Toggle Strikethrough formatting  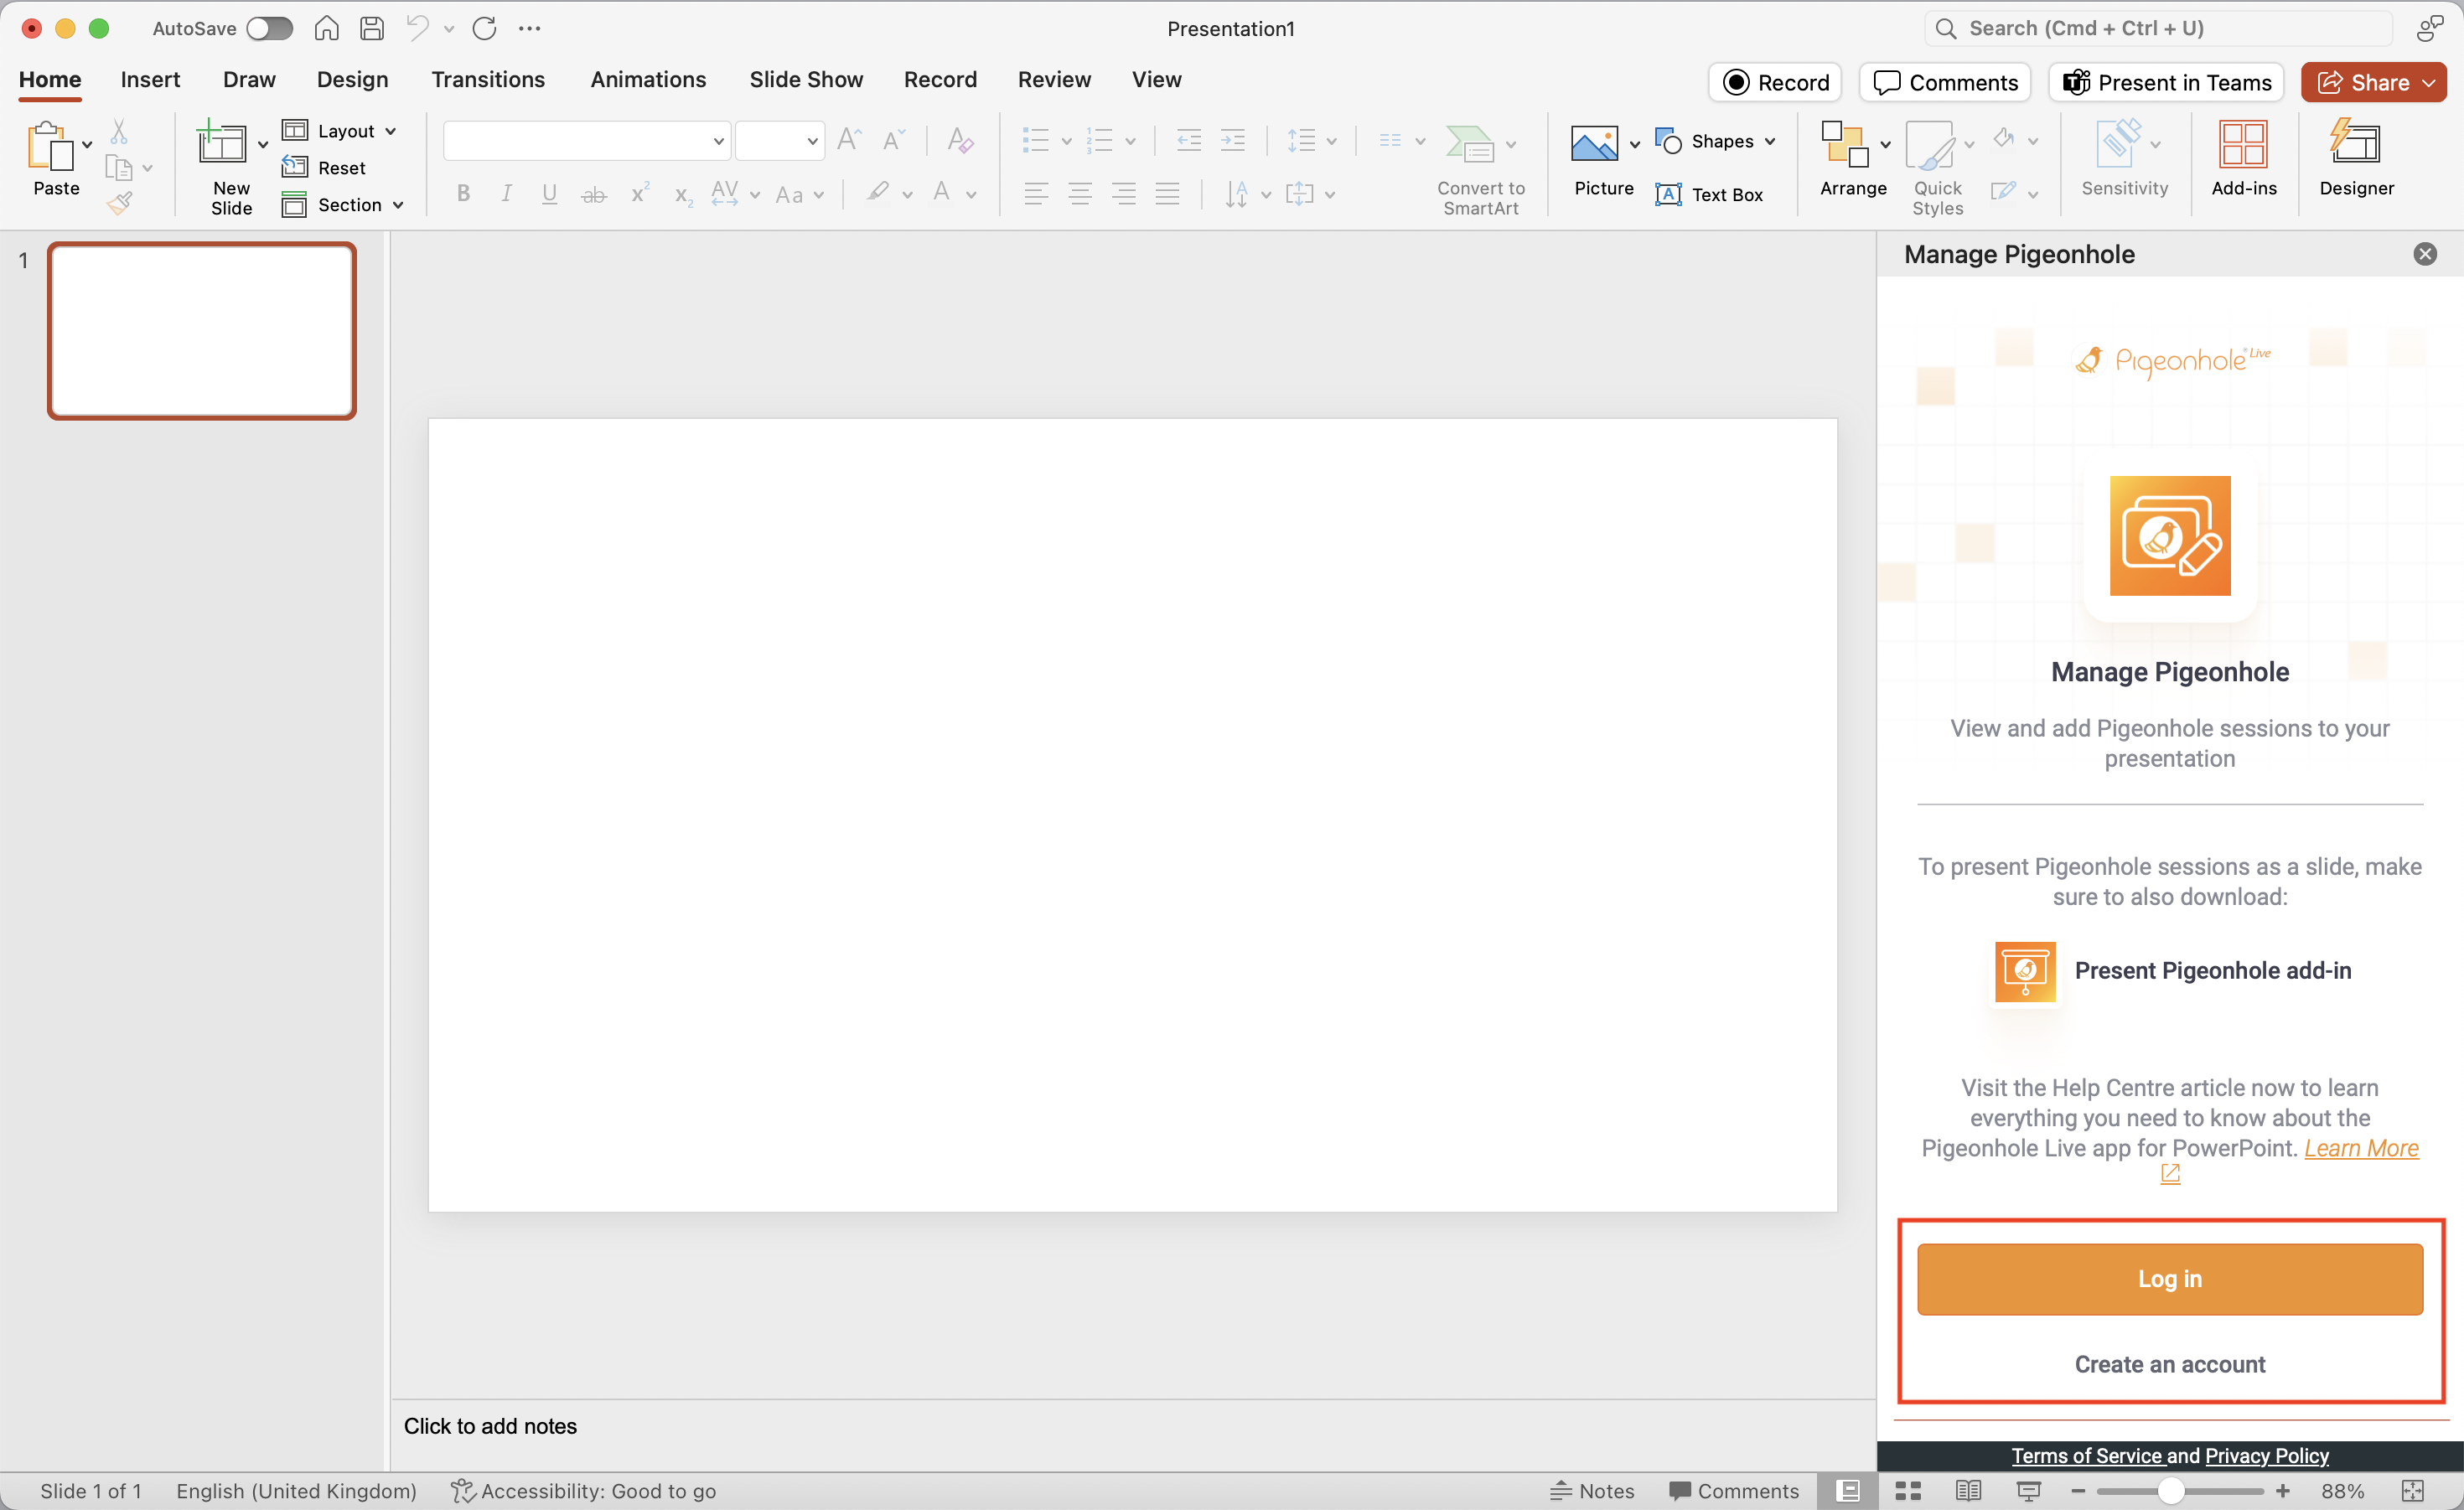[x=594, y=194]
